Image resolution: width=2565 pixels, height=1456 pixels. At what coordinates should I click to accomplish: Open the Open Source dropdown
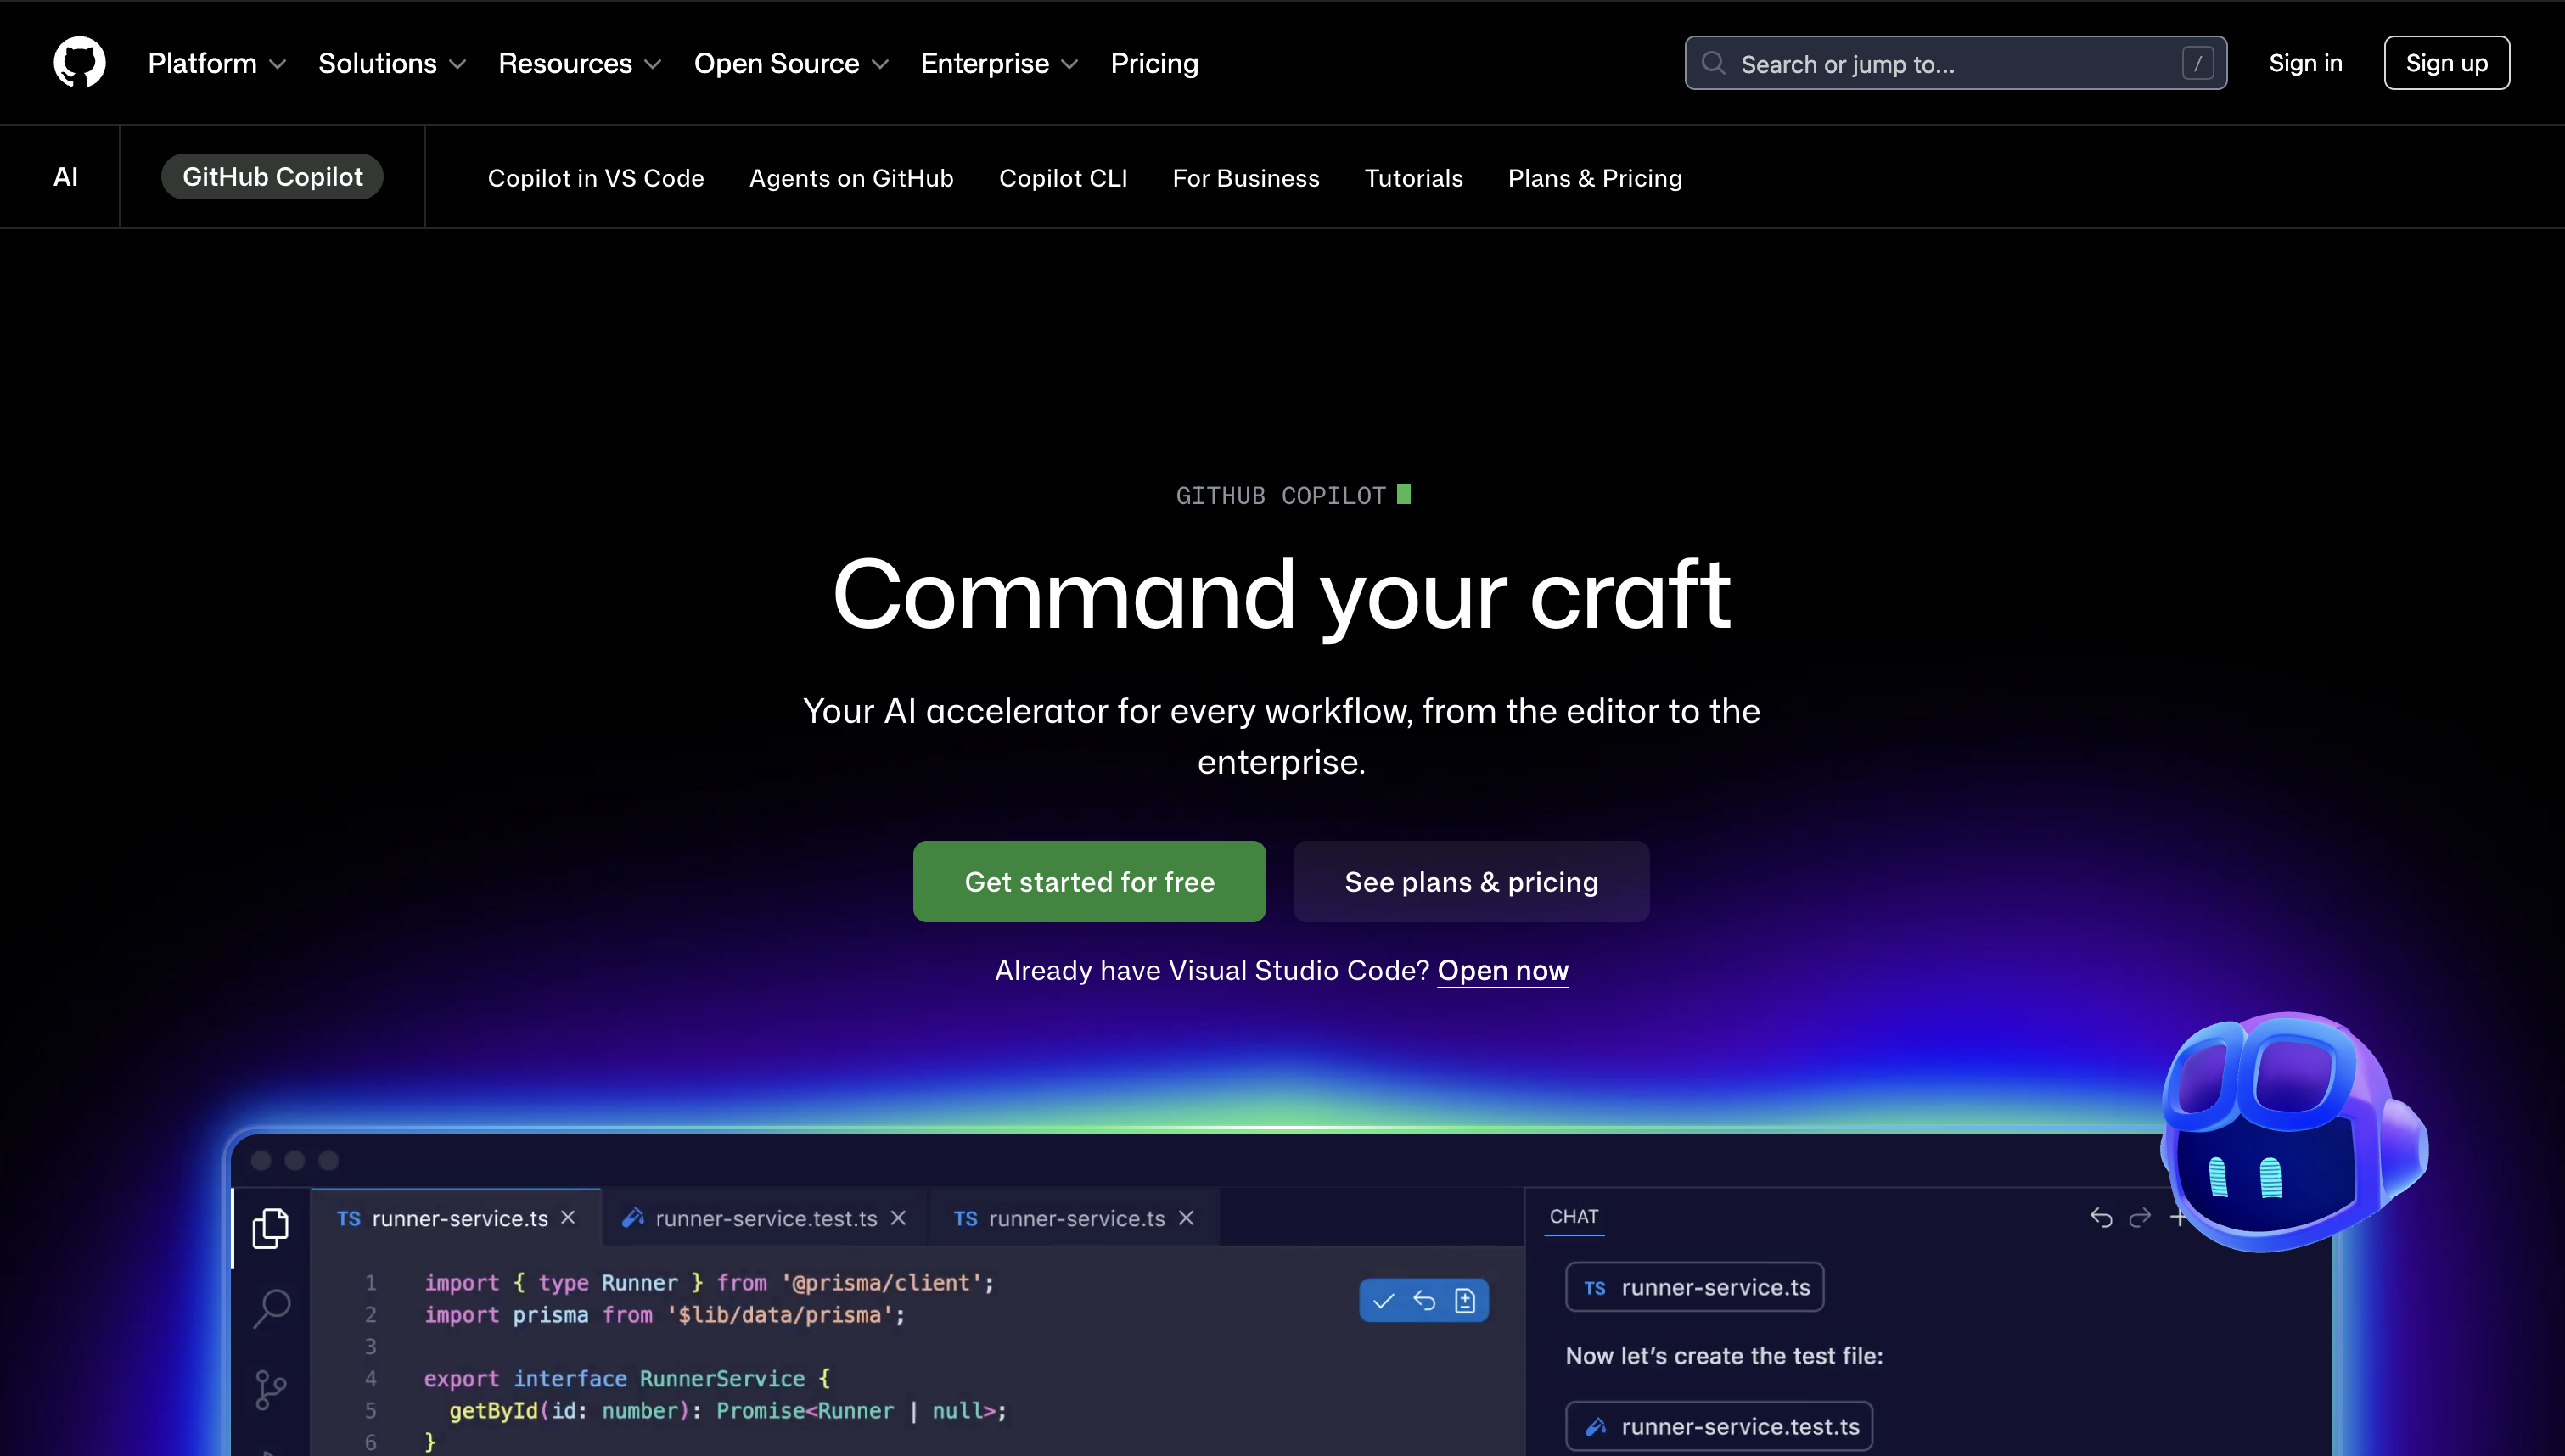pyautogui.click(x=790, y=63)
